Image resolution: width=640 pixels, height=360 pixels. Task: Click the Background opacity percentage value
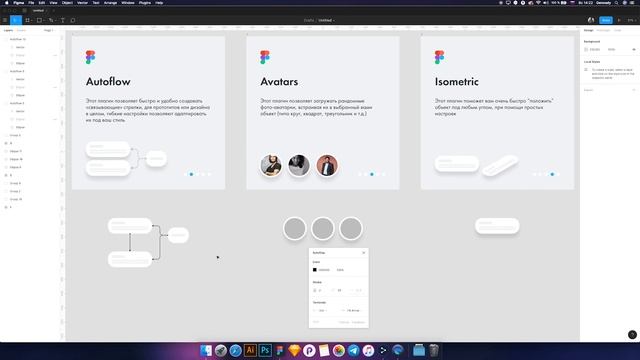point(611,49)
